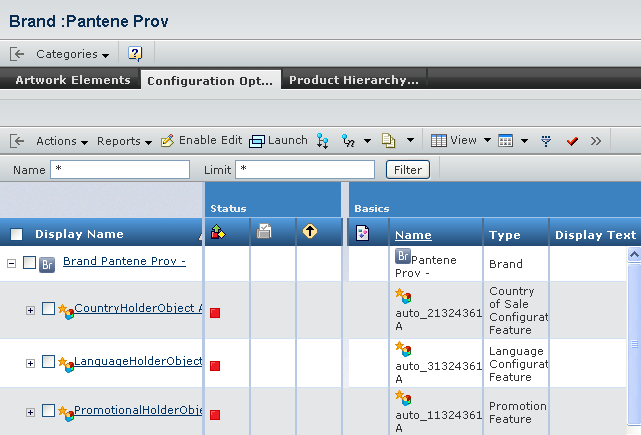Click the red checkmark toolbar icon
This screenshot has width=641, height=435.
tap(572, 141)
